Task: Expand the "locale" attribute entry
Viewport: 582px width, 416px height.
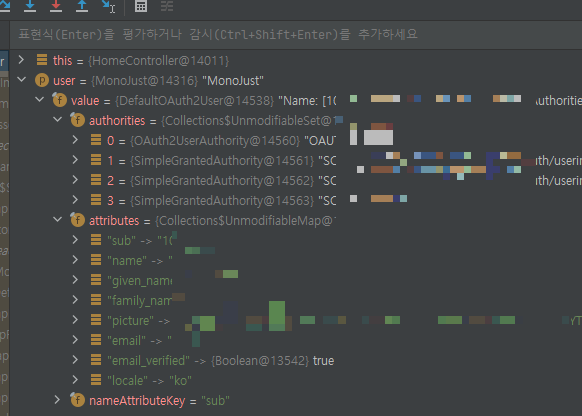Action: coord(75,380)
